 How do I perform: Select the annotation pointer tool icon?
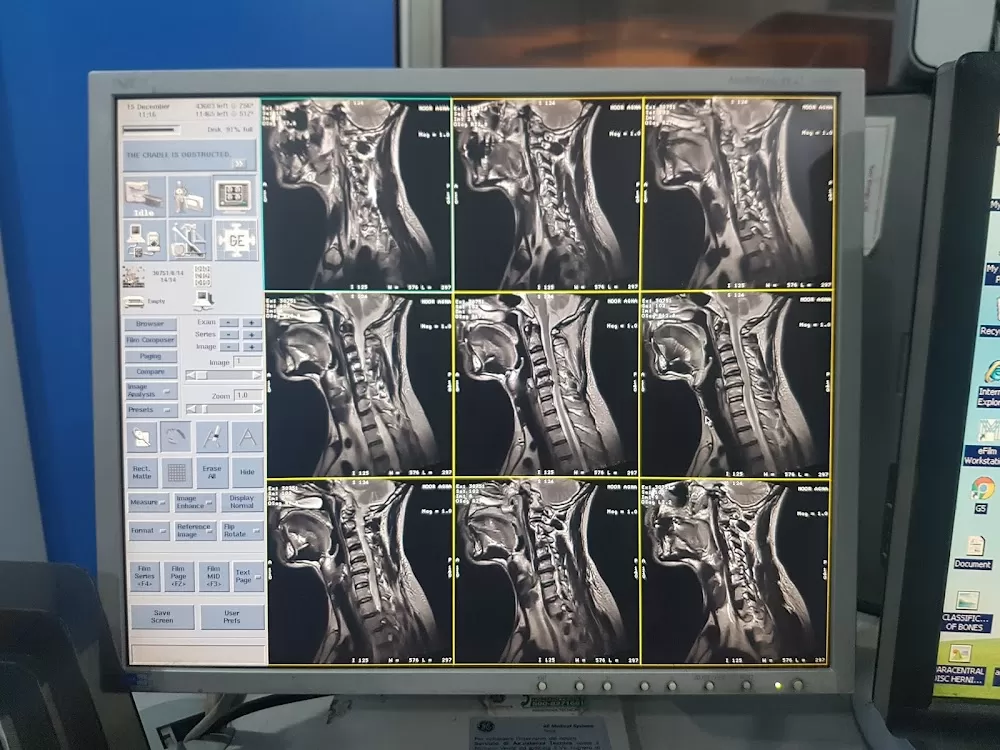[143, 438]
